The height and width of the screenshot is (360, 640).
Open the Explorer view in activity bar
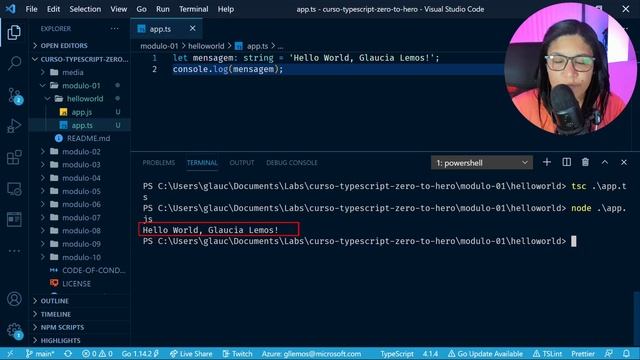(x=14, y=33)
